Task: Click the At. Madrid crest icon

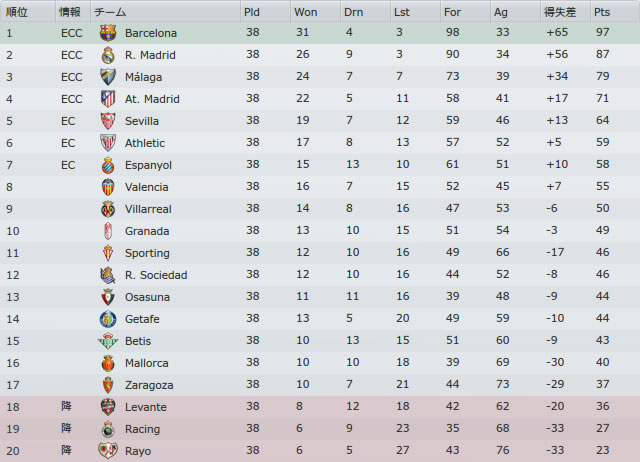Action: click(108, 99)
